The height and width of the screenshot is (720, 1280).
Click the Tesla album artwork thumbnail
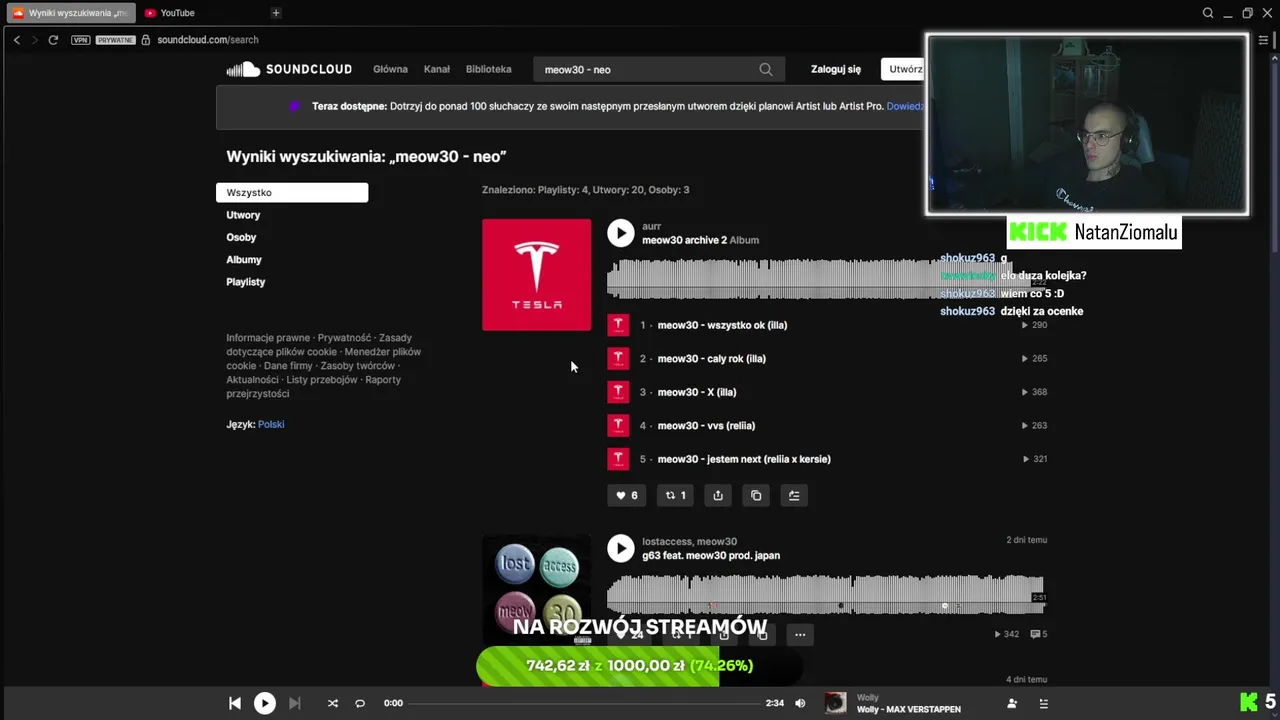[537, 275]
